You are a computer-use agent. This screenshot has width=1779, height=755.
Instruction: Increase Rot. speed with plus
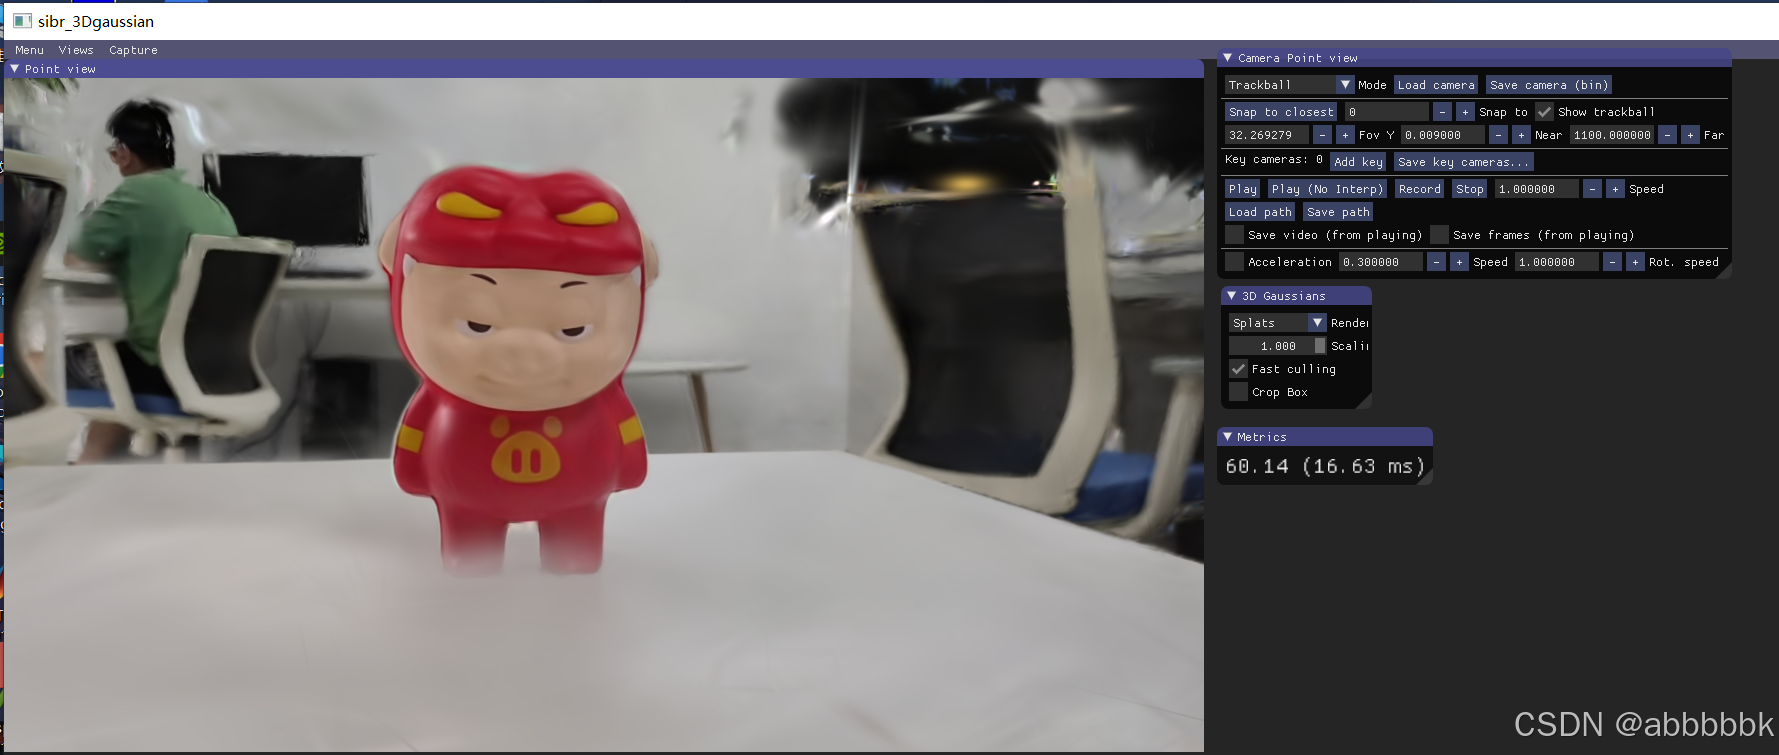click(1635, 262)
